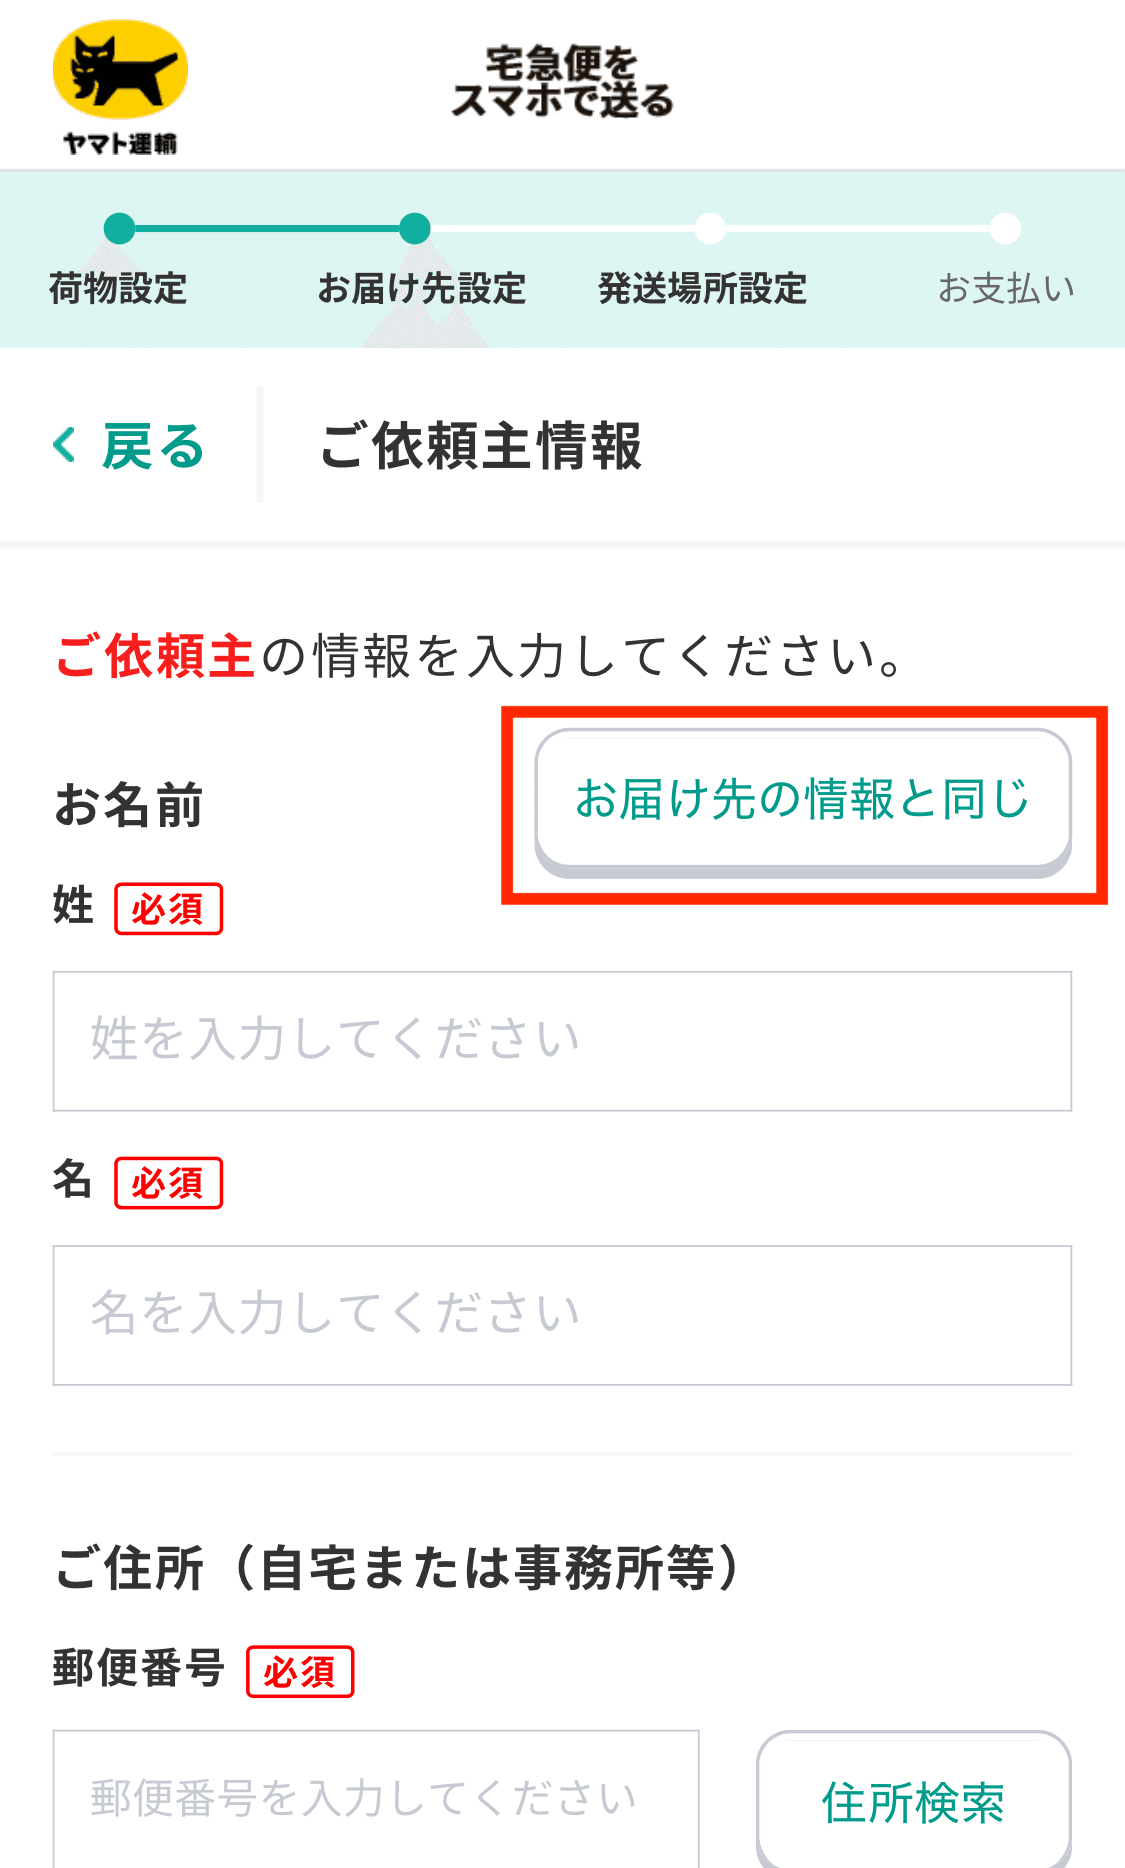Click the 宅急便をスマホで送る header title
The image size is (1125, 1868).
[562, 82]
